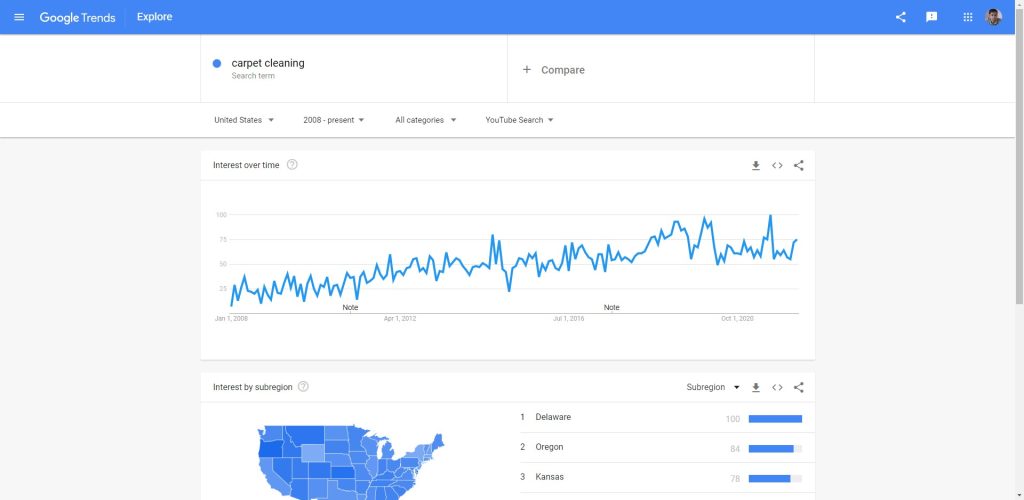Download the Interest by subregion data
The image size is (1024, 500).
tap(756, 388)
